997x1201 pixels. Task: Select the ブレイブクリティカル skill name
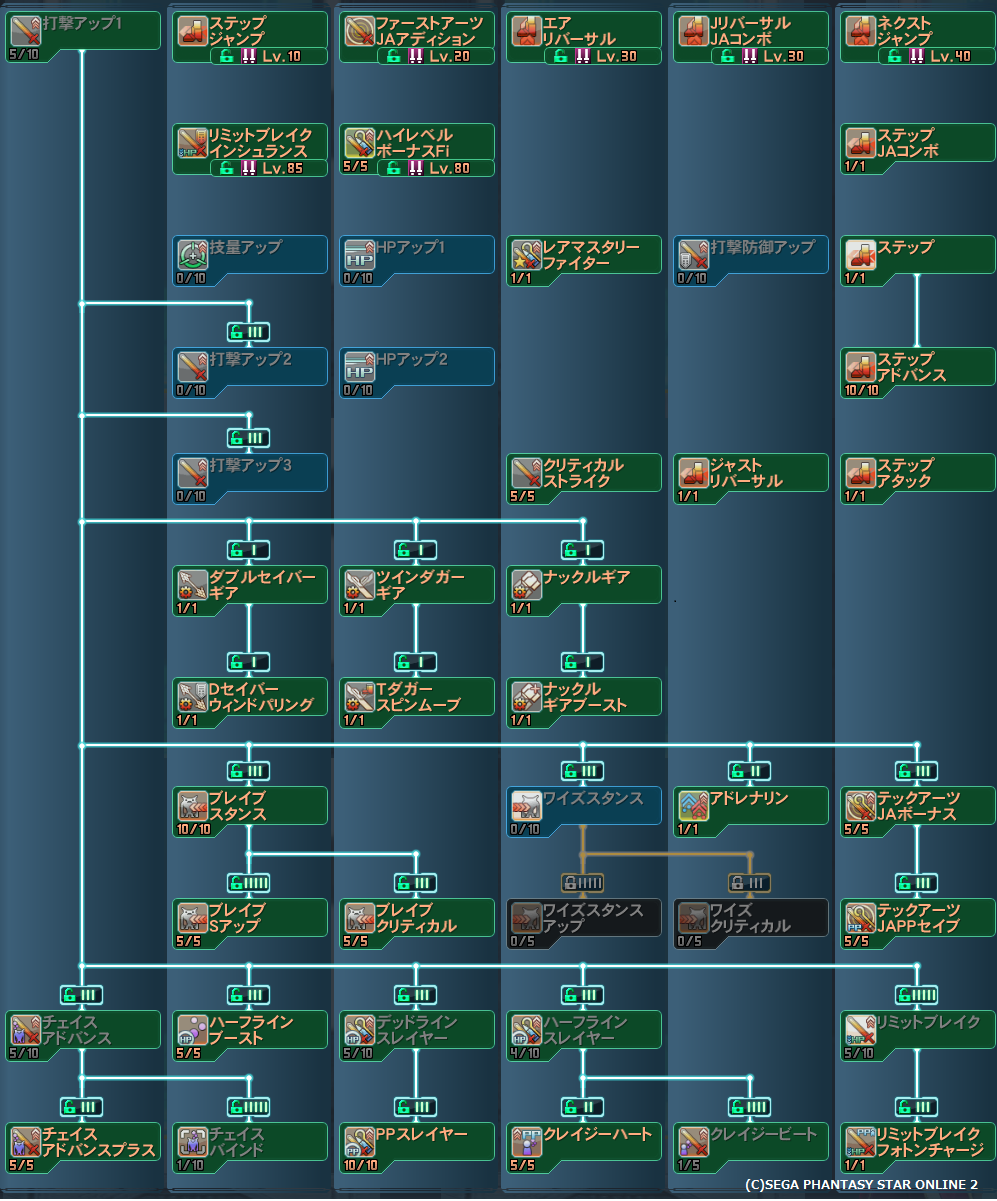coord(416,918)
